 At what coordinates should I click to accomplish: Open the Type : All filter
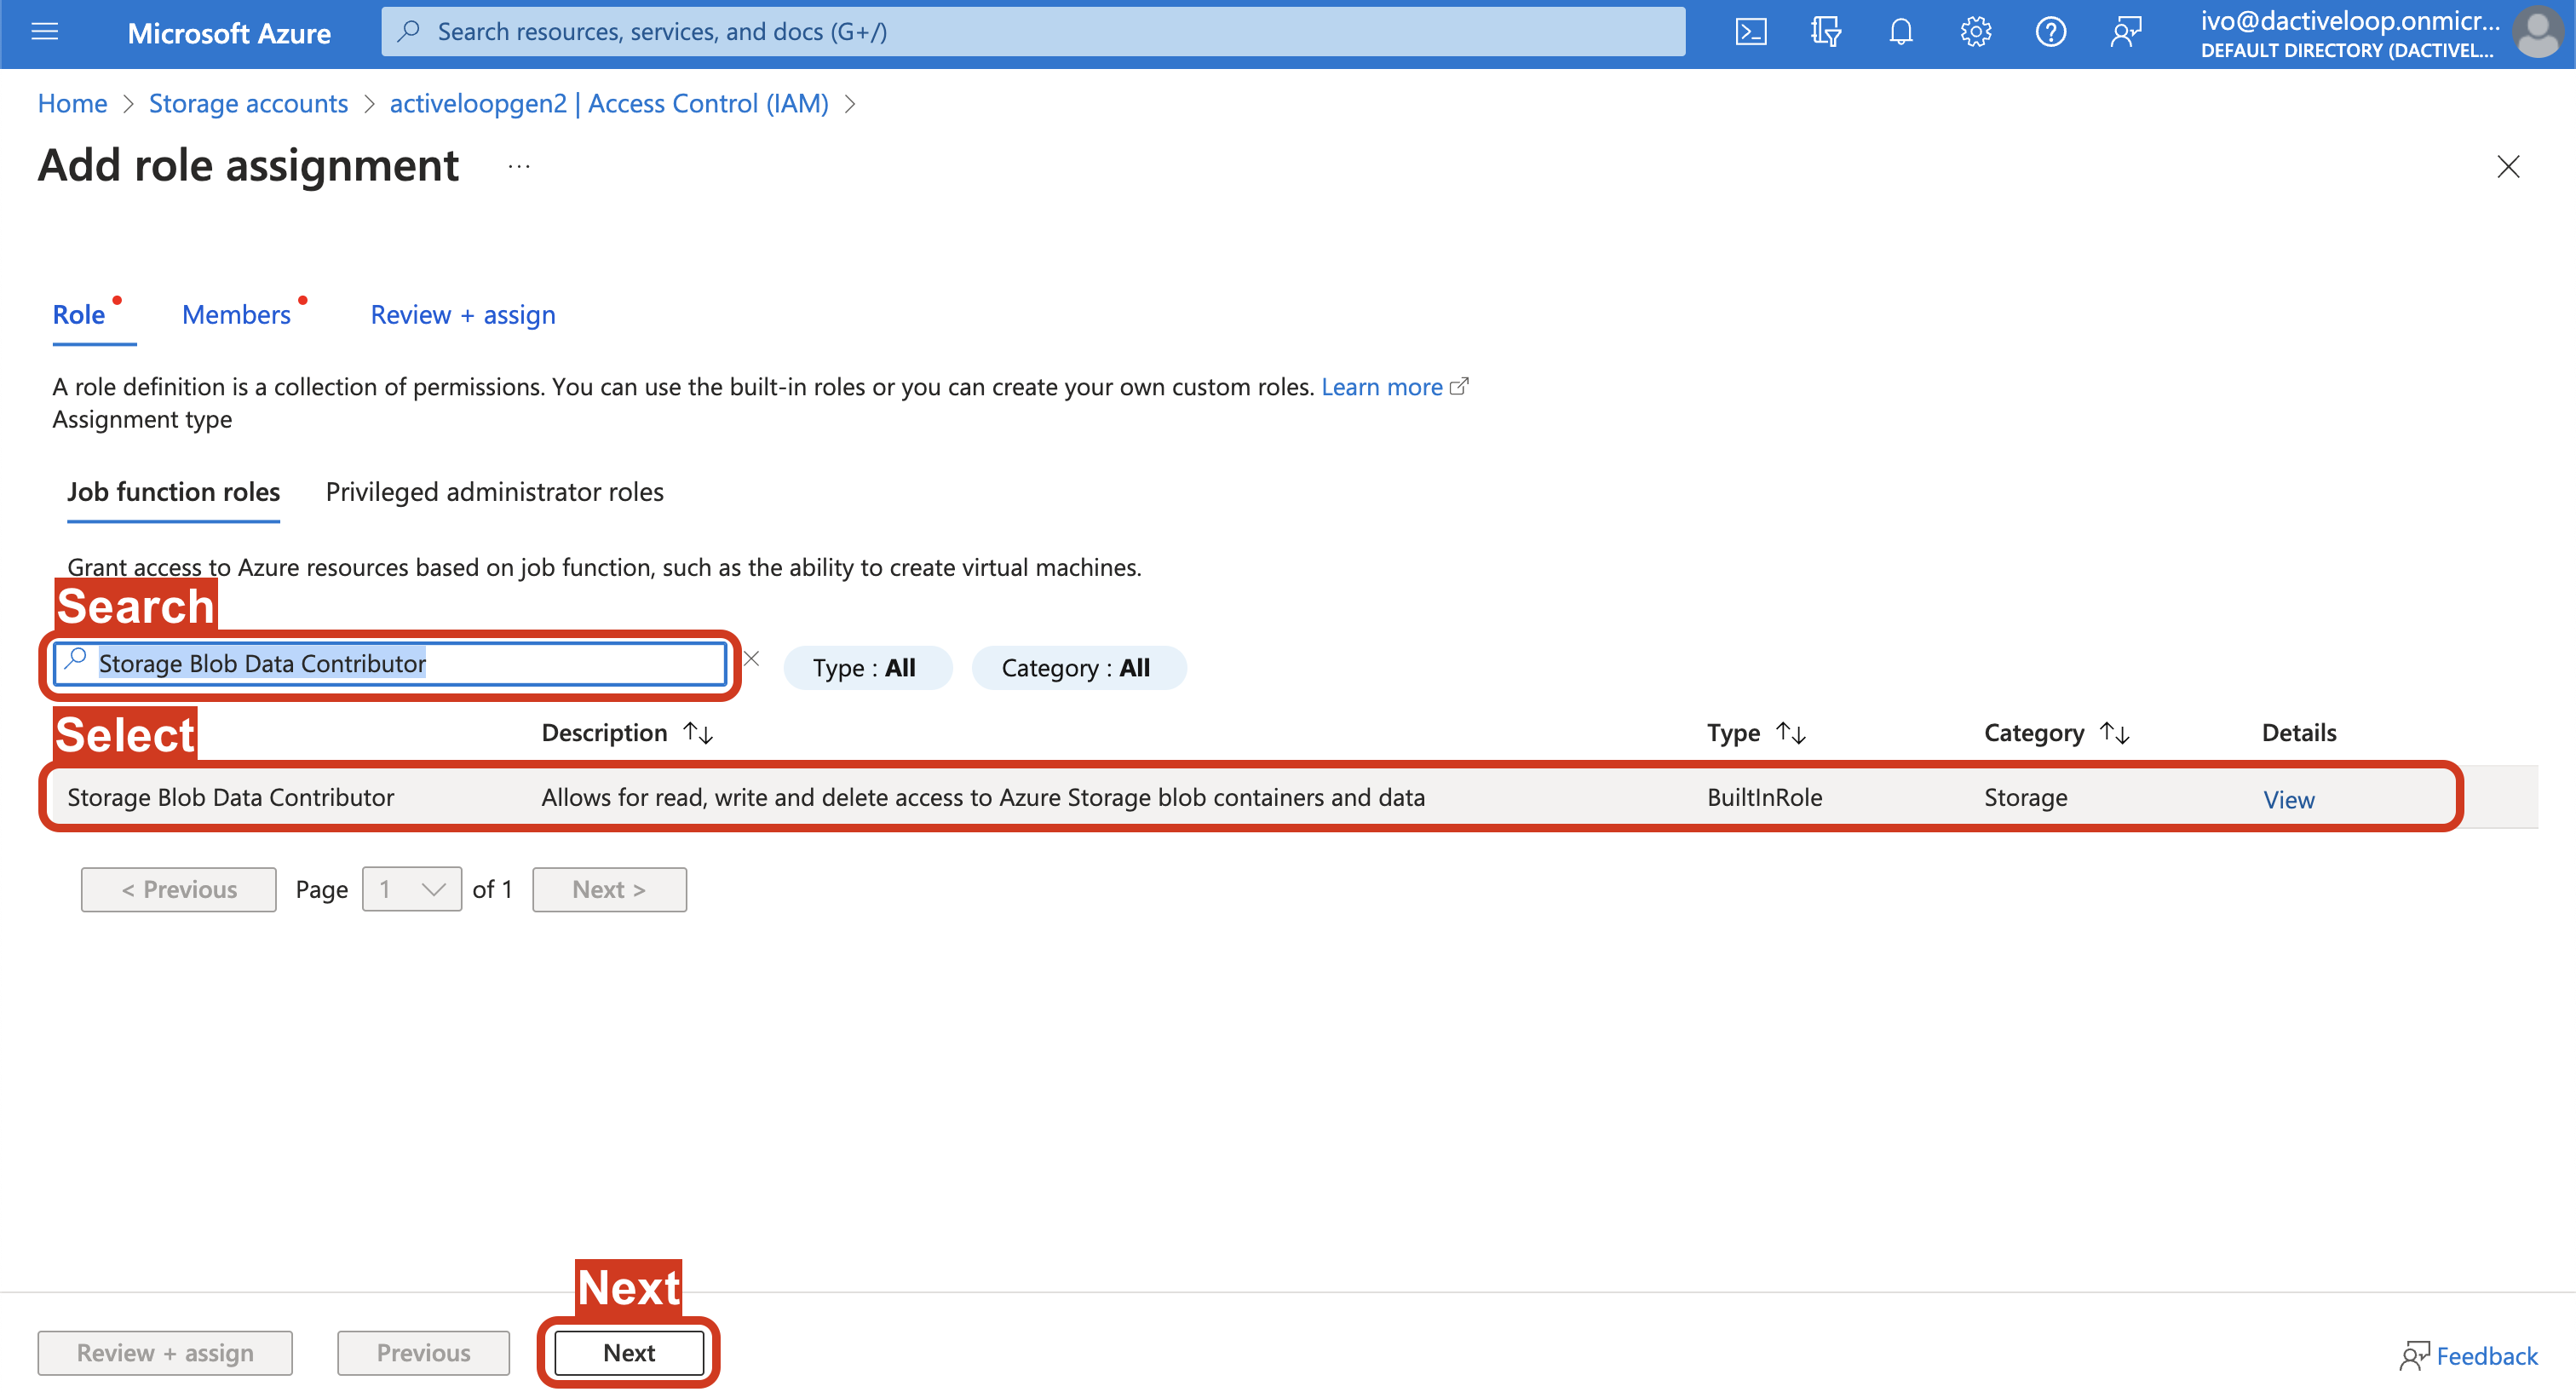(x=865, y=668)
